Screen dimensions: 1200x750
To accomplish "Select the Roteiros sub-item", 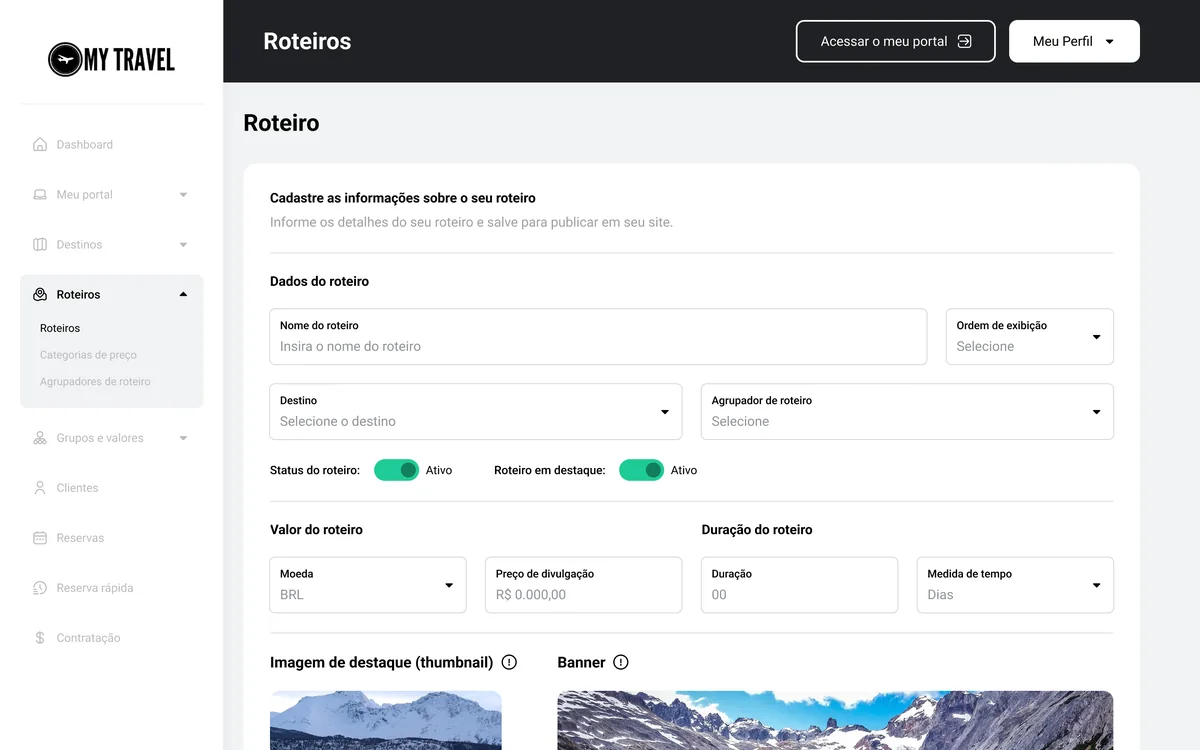I will pos(60,328).
